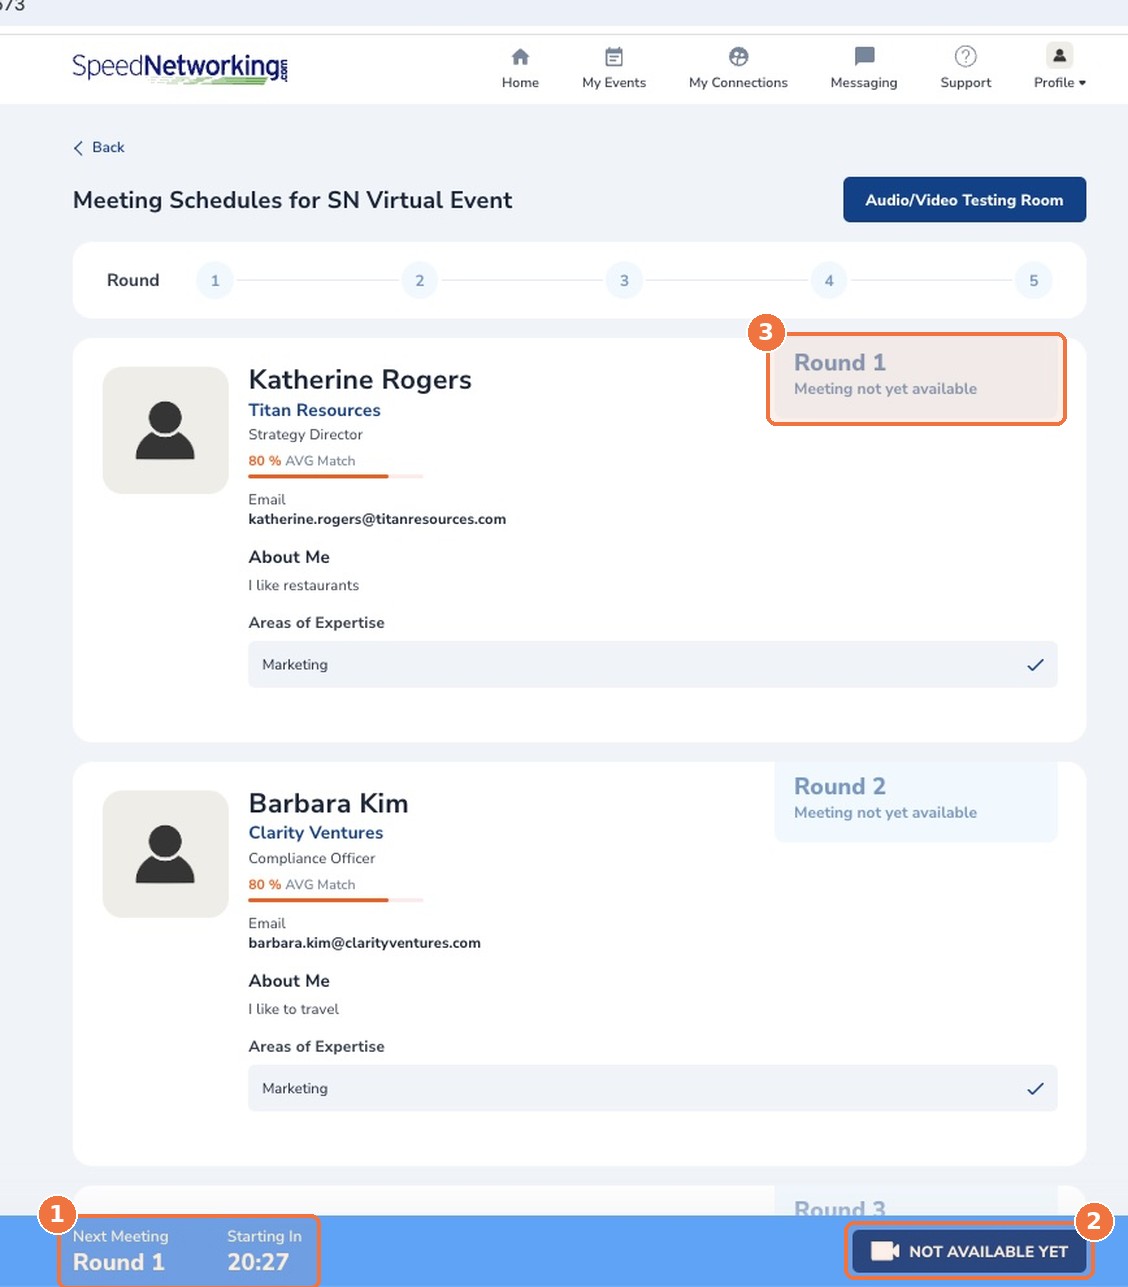Go Back to the previous page
This screenshot has height=1287, width=1128.
[x=99, y=148]
